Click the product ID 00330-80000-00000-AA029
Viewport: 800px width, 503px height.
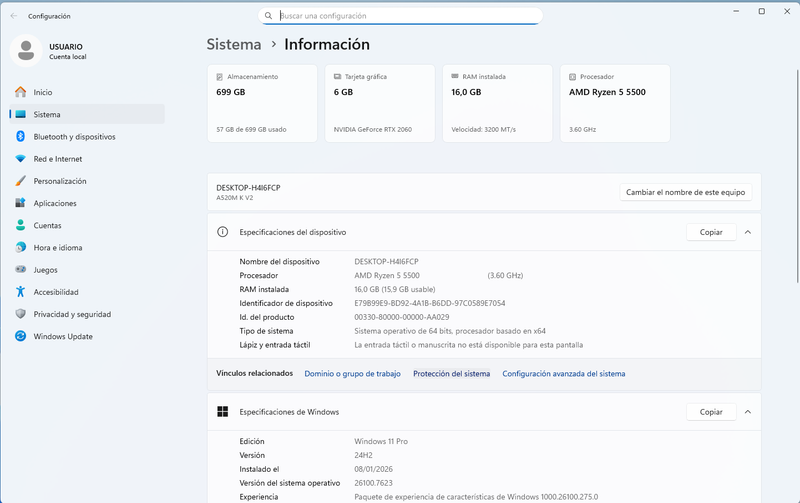tap(402, 317)
